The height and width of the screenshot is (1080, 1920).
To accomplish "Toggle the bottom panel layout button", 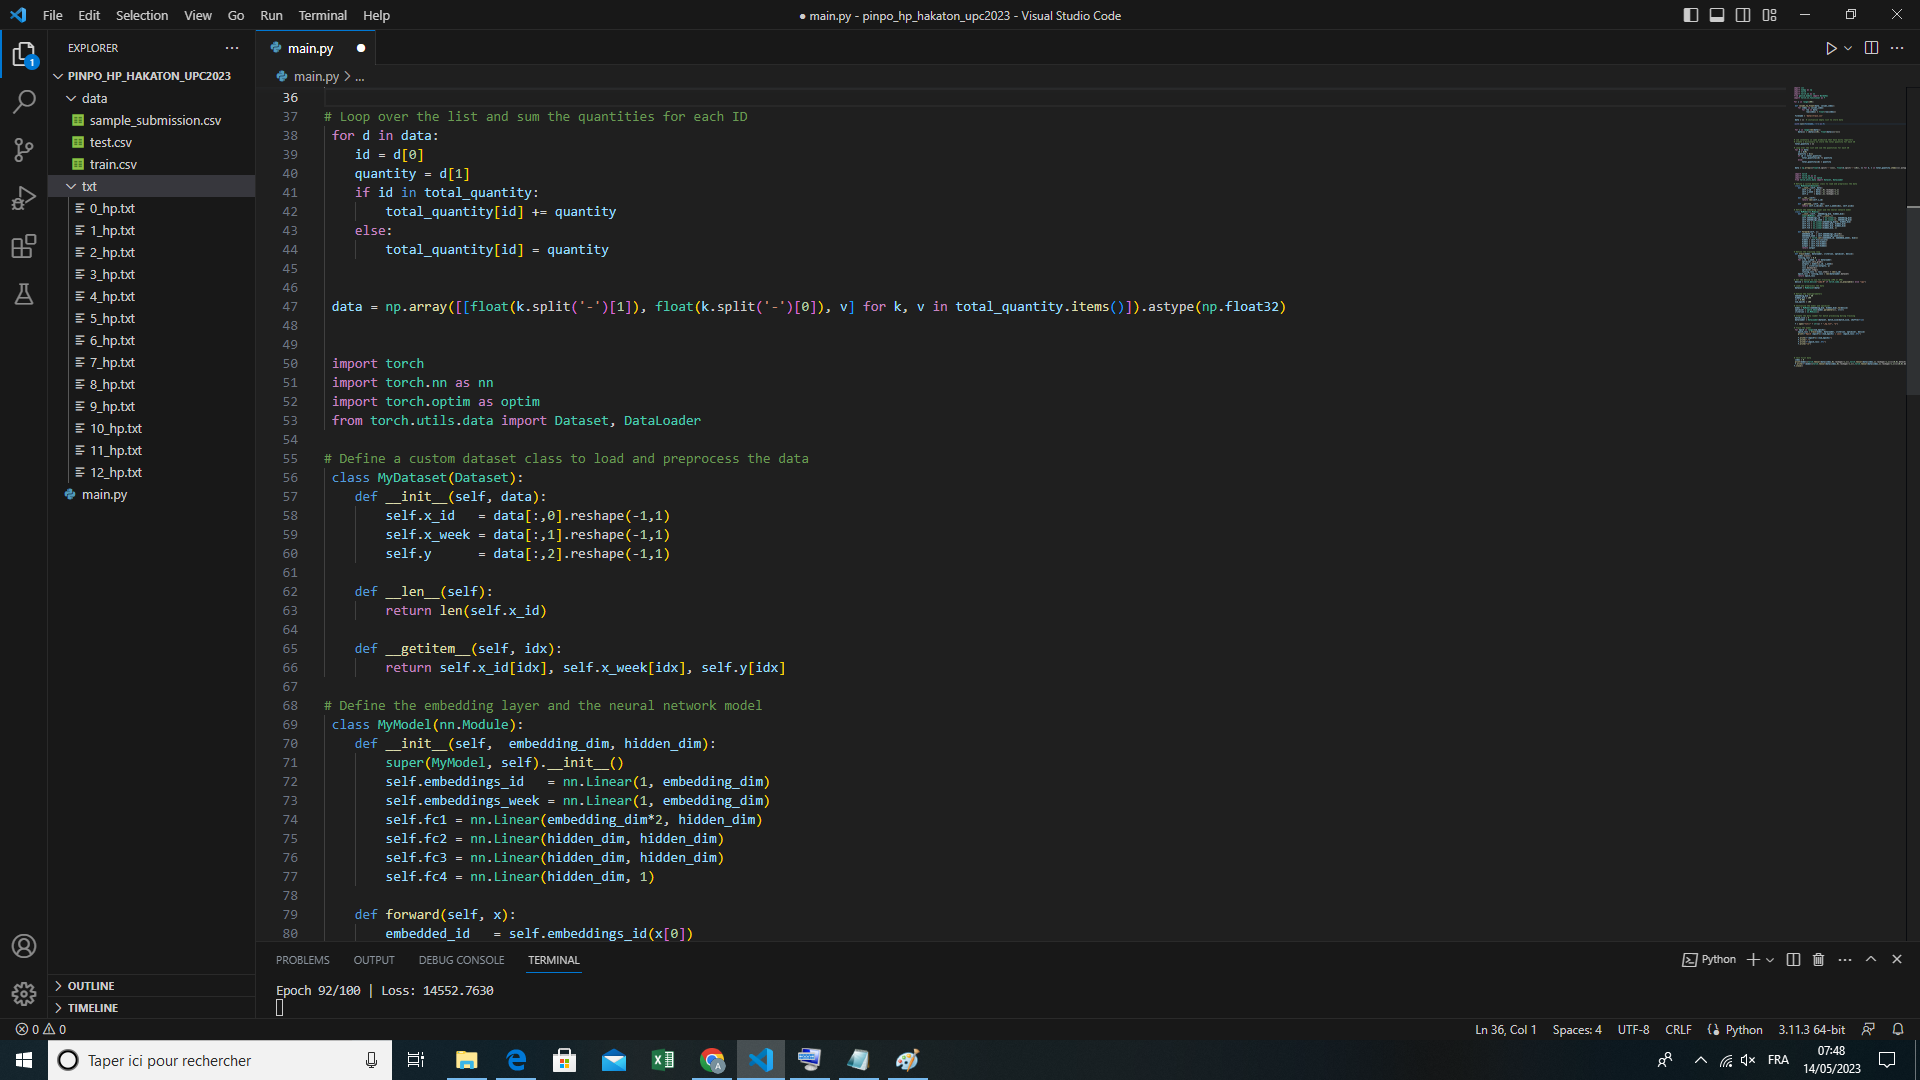I will [1717, 15].
